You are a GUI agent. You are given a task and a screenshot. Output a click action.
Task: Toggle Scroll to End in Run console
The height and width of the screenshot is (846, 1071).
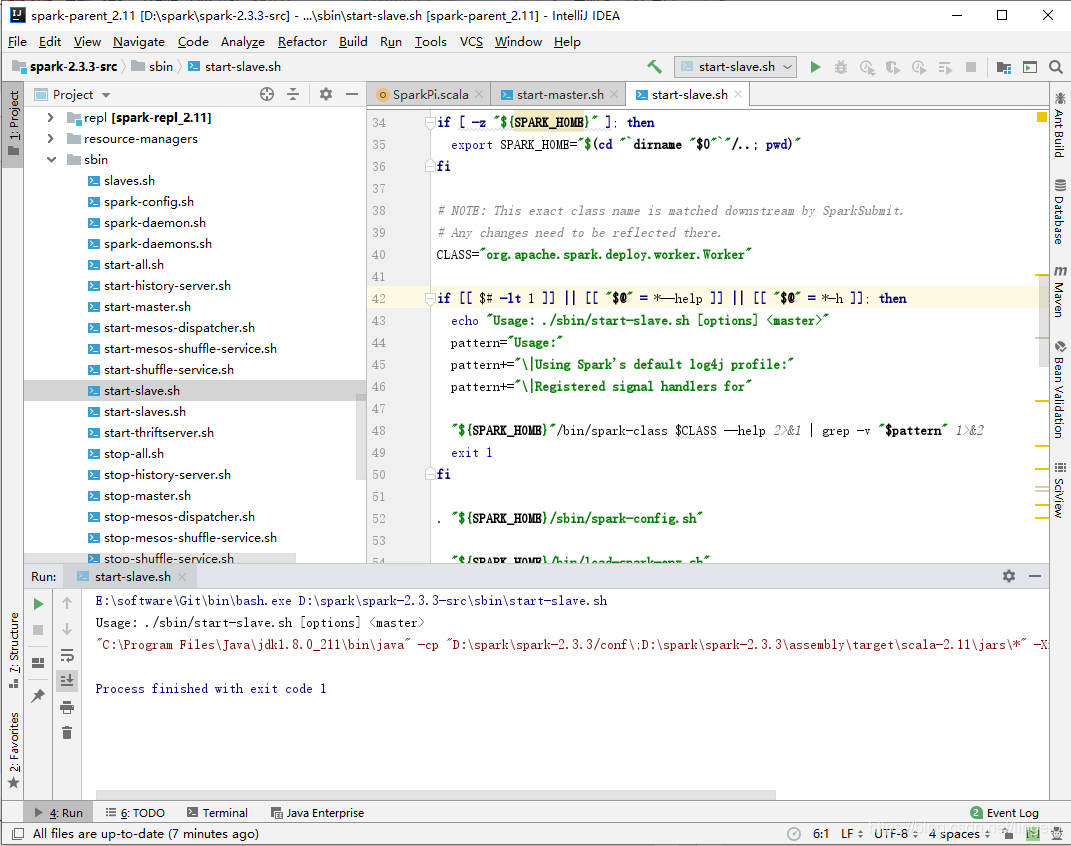pos(67,680)
